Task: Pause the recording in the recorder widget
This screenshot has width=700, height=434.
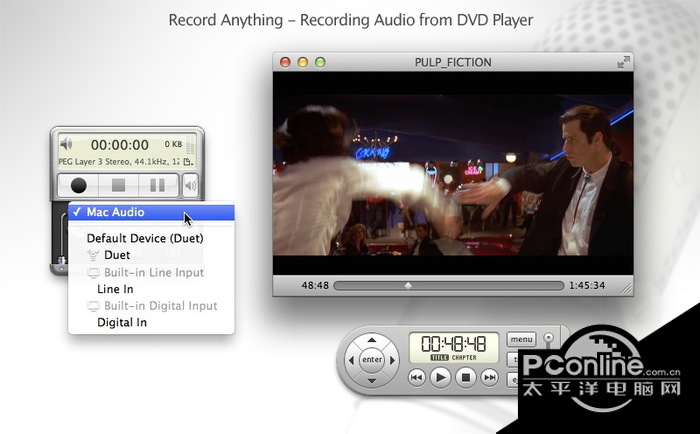Action: [157, 185]
